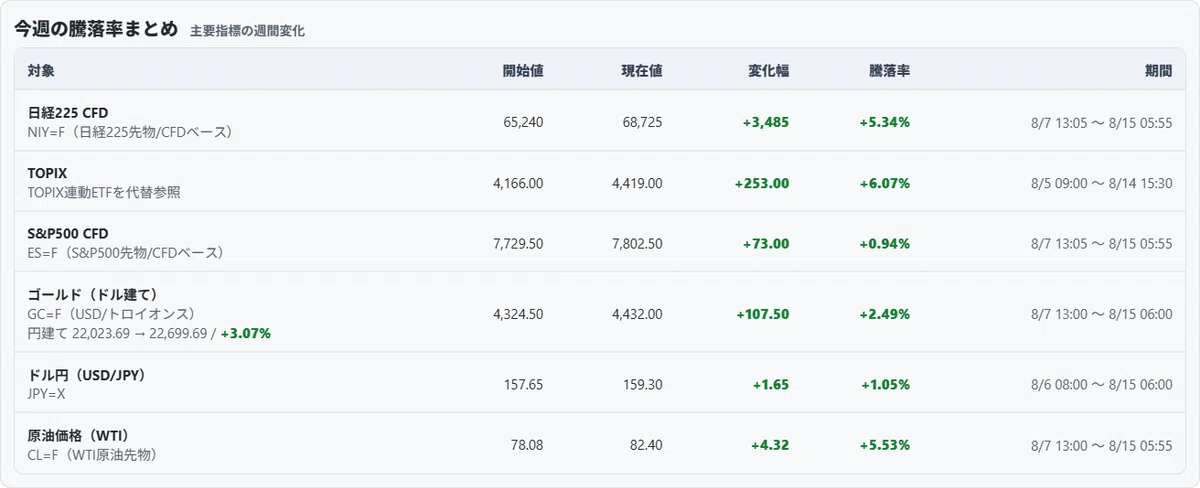Click the 現在値 column header
This screenshot has width=1200, height=488.
coord(641,71)
